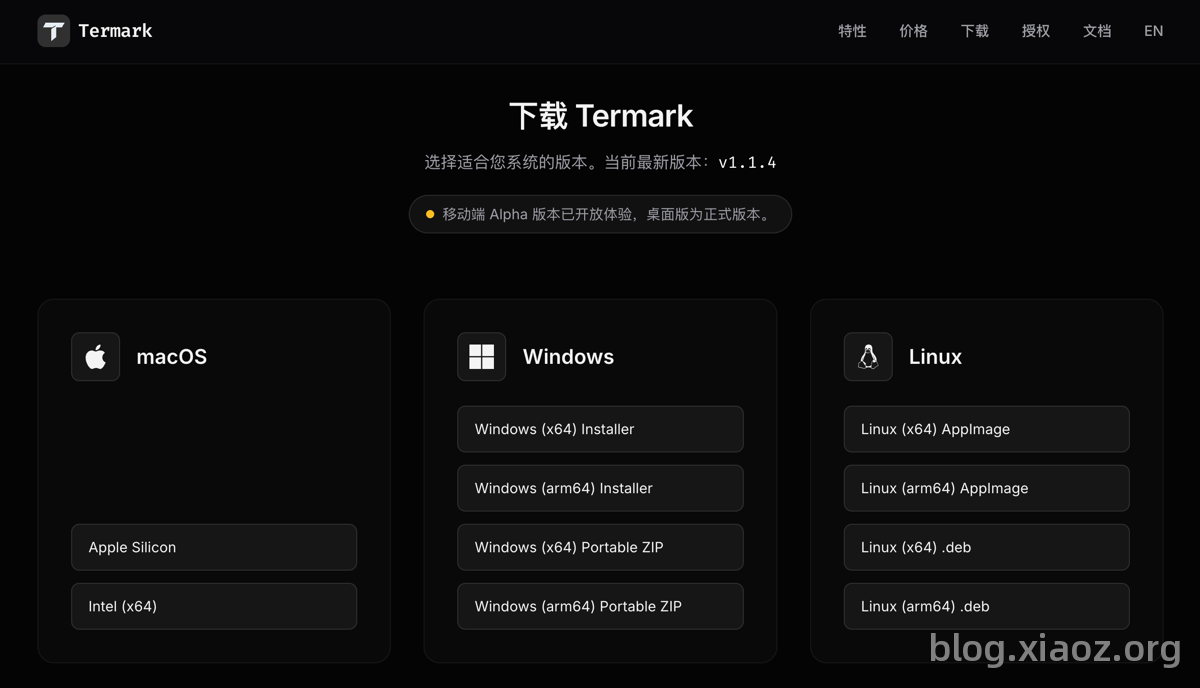Click the mobile Alpha notice banner
The height and width of the screenshot is (688, 1200).
pyautogui.click(x=600, y=214)
